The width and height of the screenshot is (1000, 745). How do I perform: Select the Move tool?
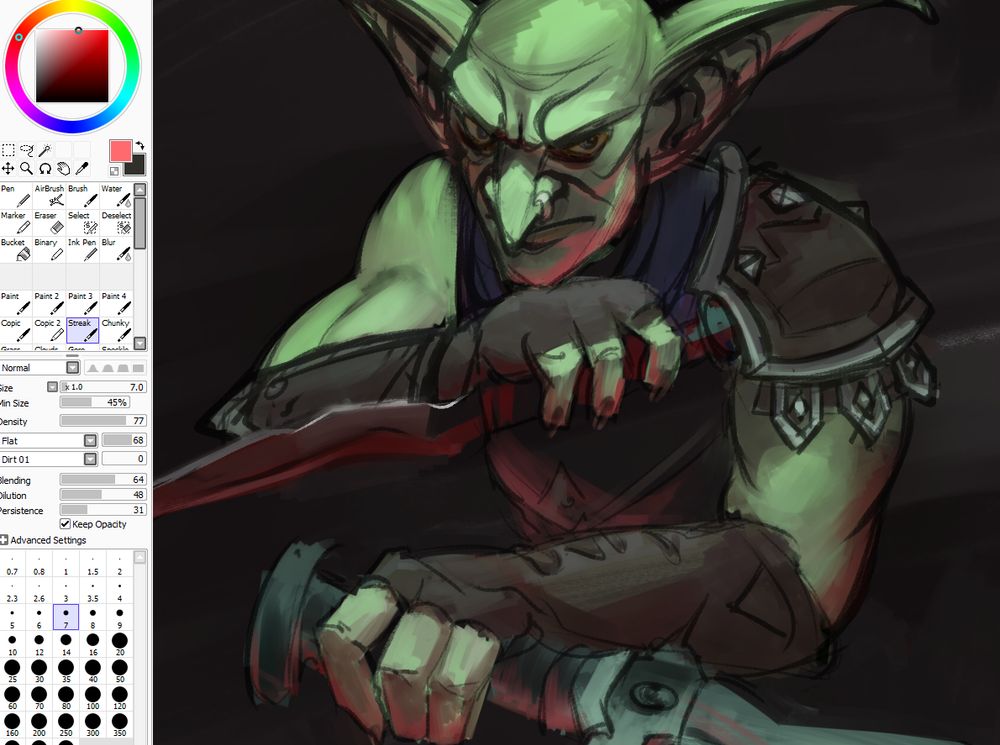coord(8,168)
